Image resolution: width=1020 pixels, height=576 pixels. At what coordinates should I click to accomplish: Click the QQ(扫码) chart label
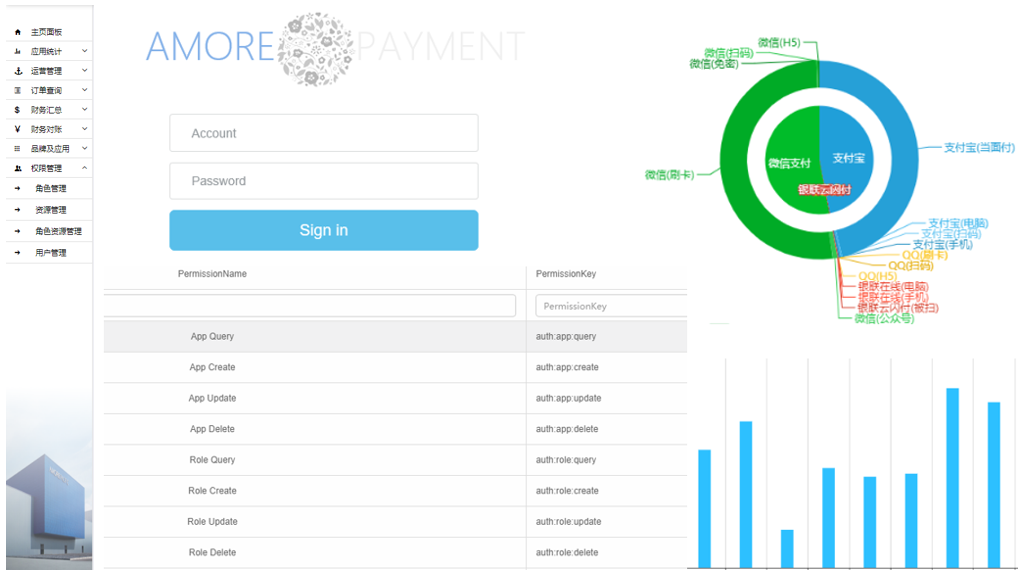911,266
